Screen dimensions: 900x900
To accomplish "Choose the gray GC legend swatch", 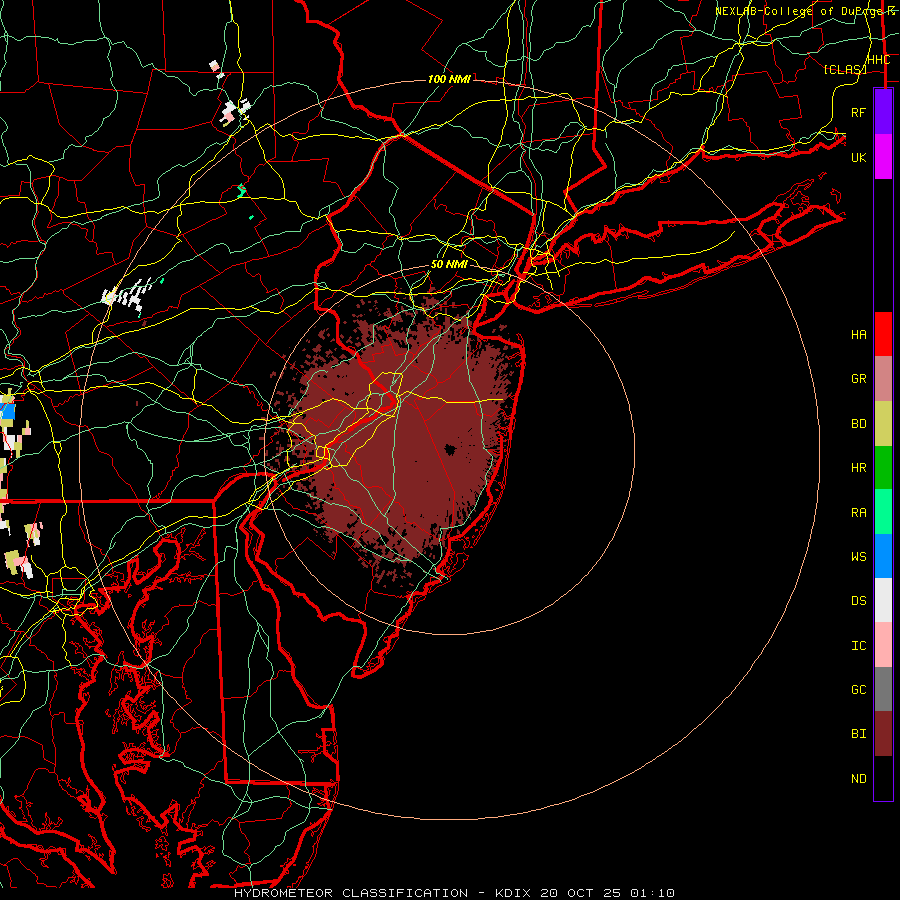I will pos(883,689).
